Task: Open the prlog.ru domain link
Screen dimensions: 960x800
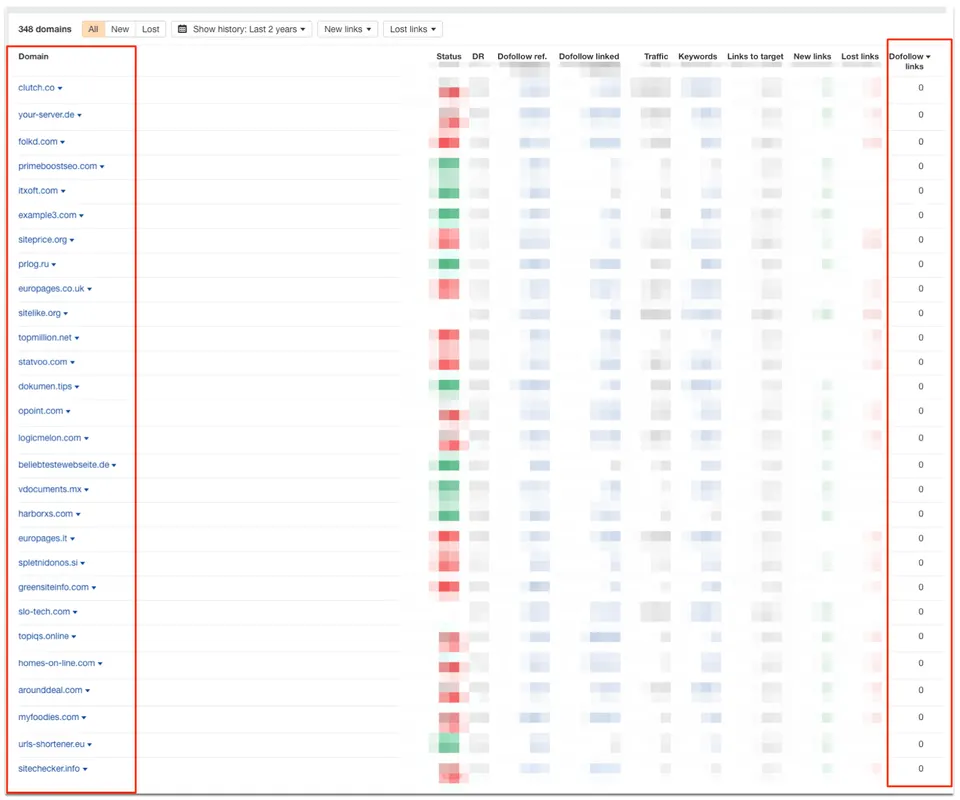Action: (x=34, y=264)
